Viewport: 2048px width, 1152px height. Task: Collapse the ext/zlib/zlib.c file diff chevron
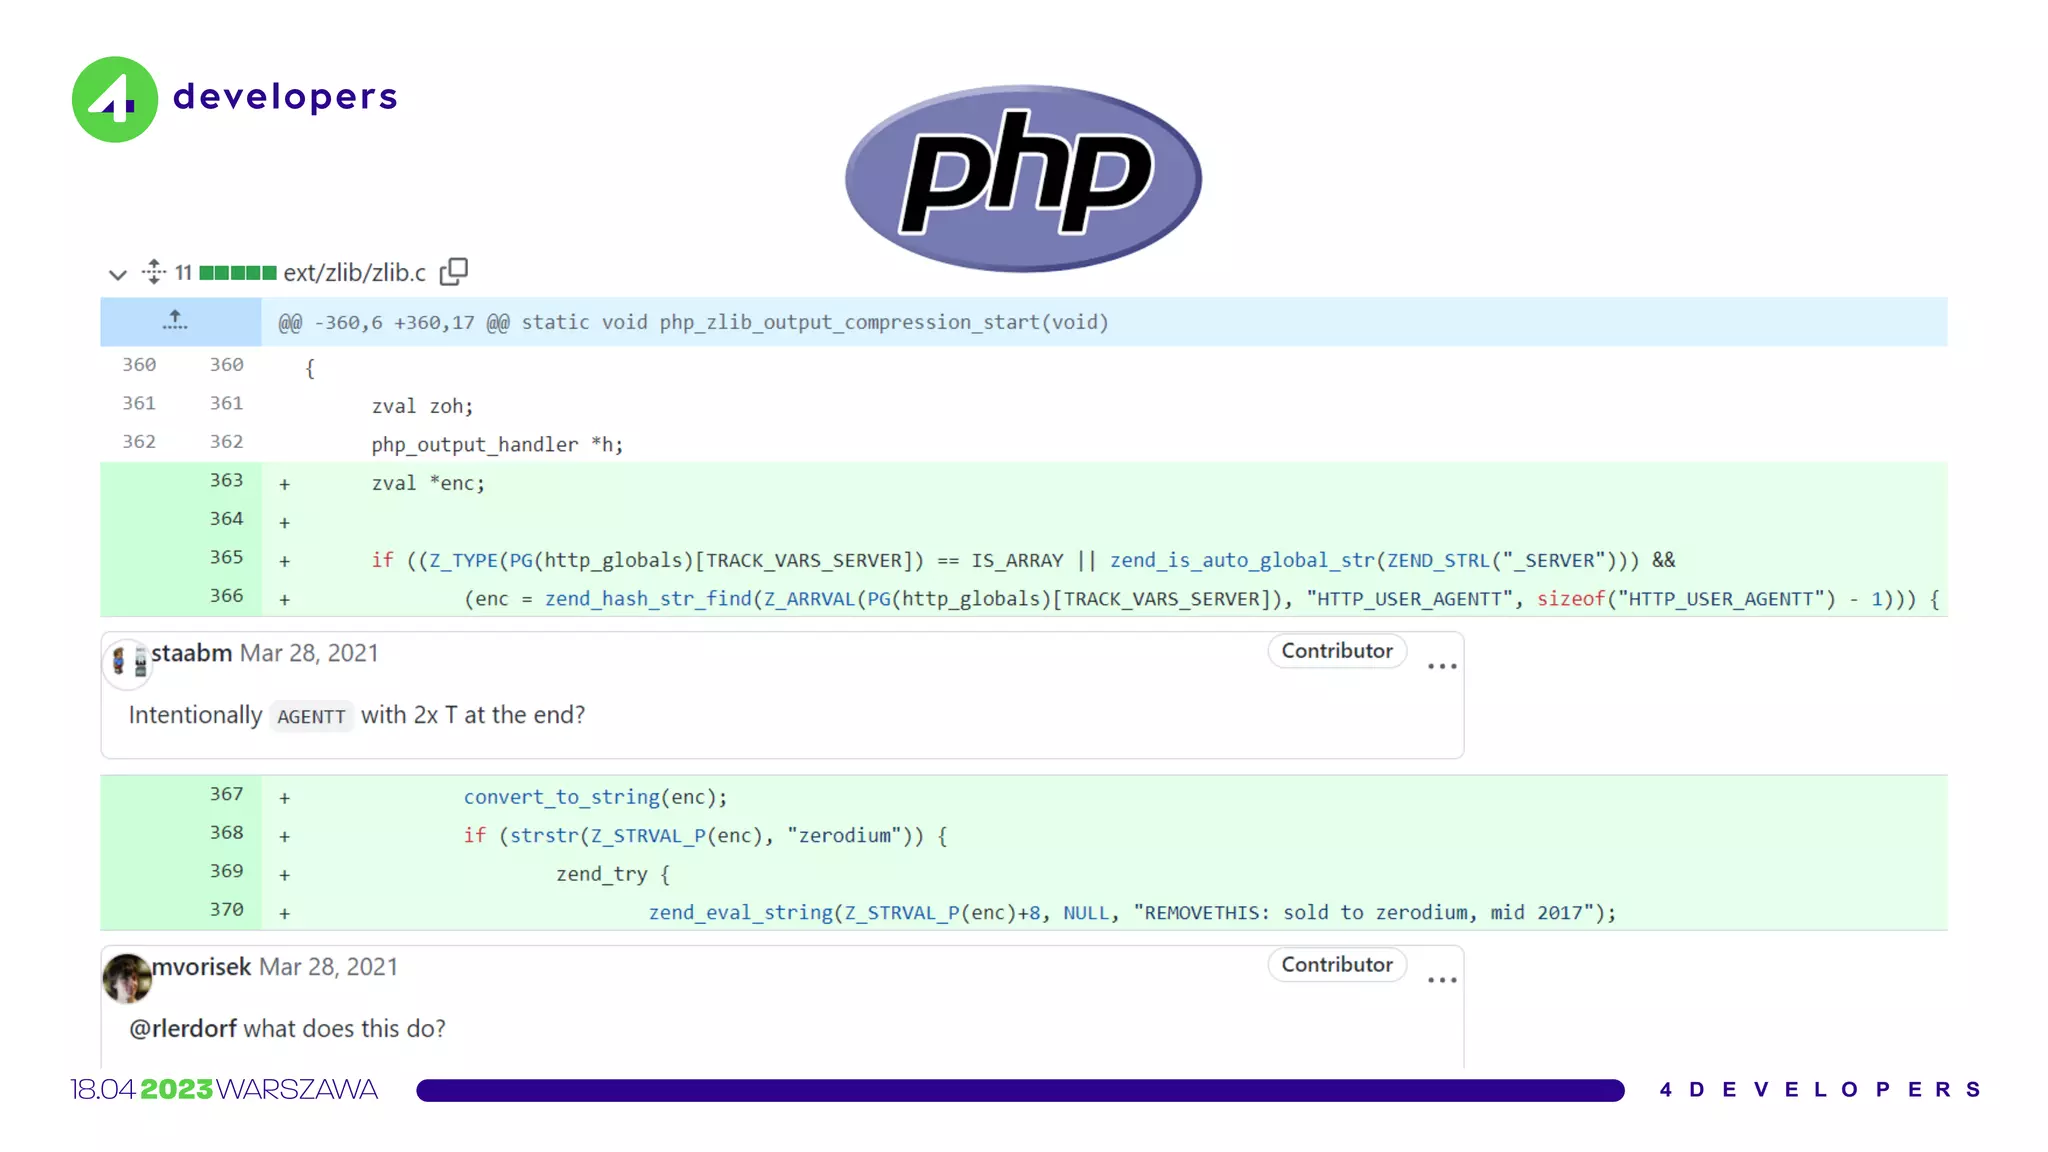(x=118, y=274)
